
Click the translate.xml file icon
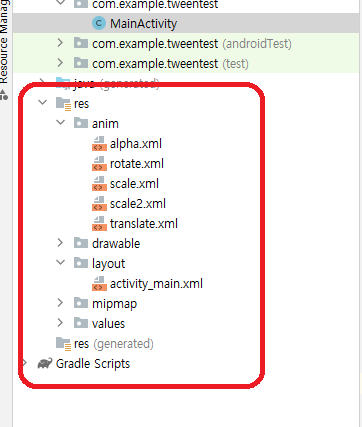tap(99, 224)
